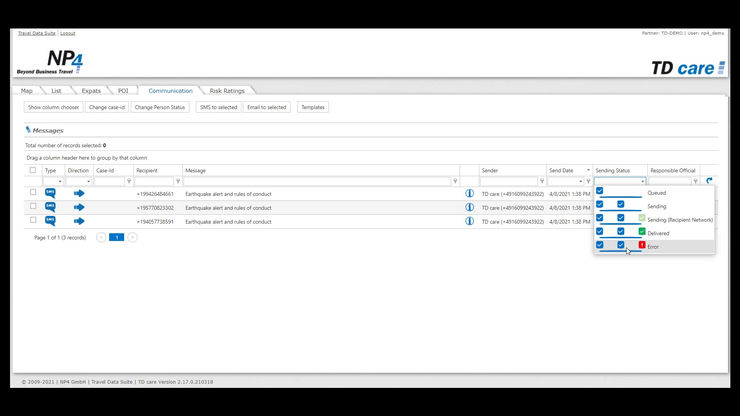
Task: Click the Show column chooser button
Action: (x=53, y=107)
